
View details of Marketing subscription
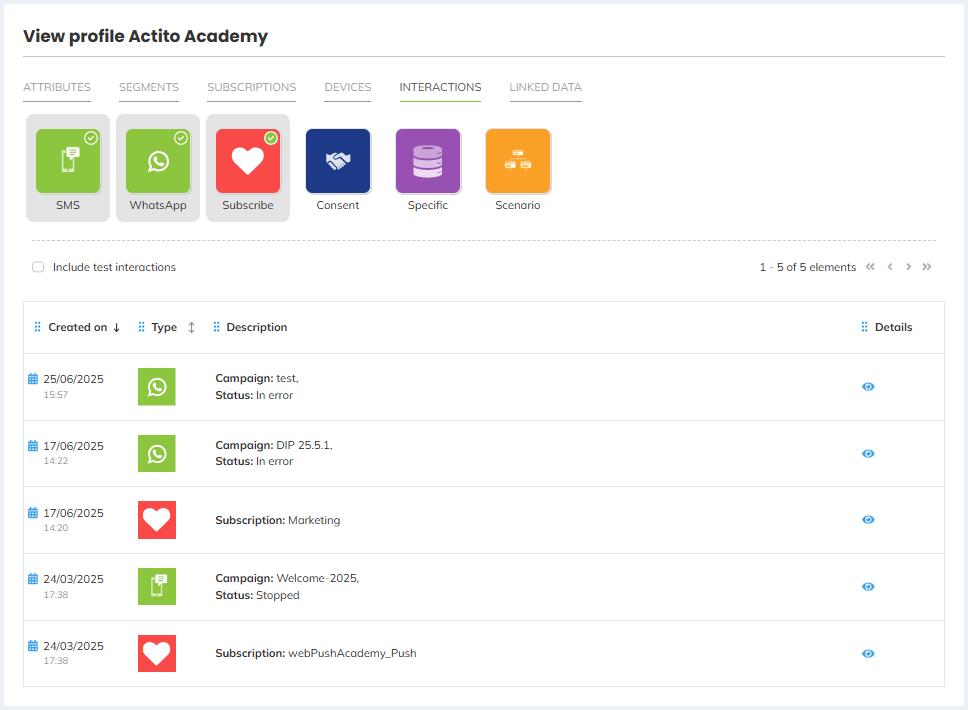pos(868,520)
